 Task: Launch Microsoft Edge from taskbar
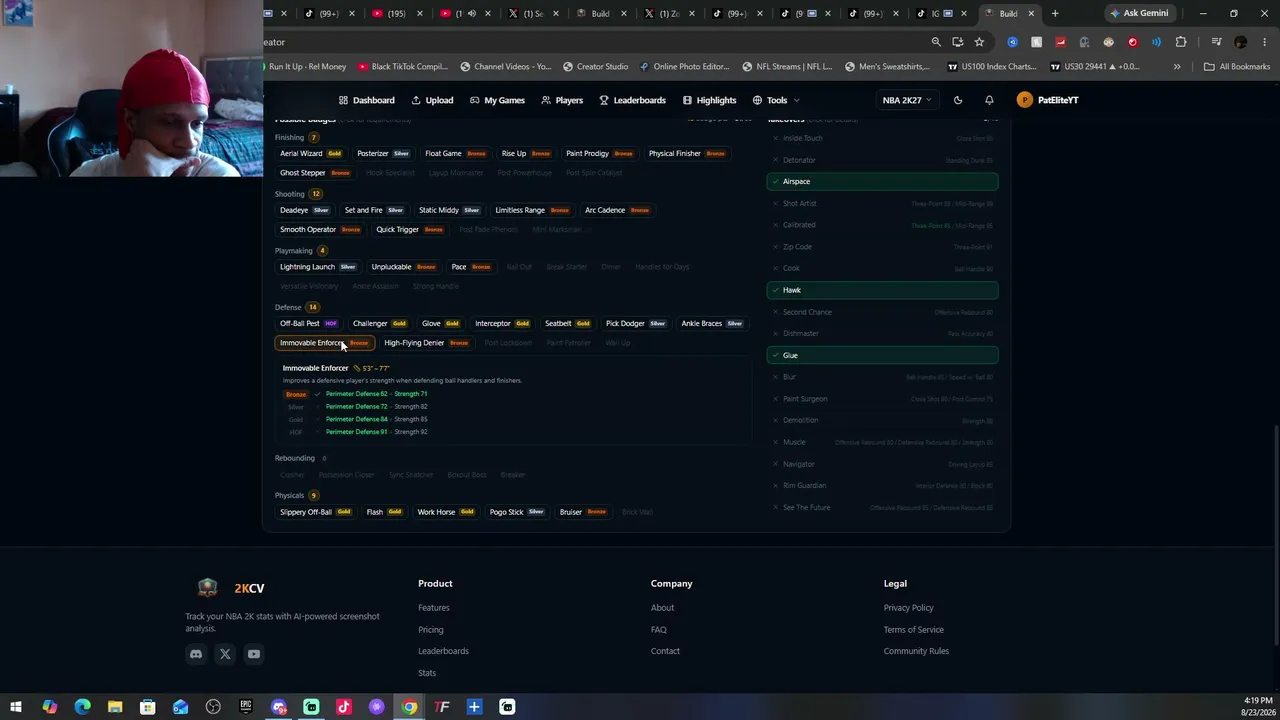pyautogui.click(x=82, y=707)
